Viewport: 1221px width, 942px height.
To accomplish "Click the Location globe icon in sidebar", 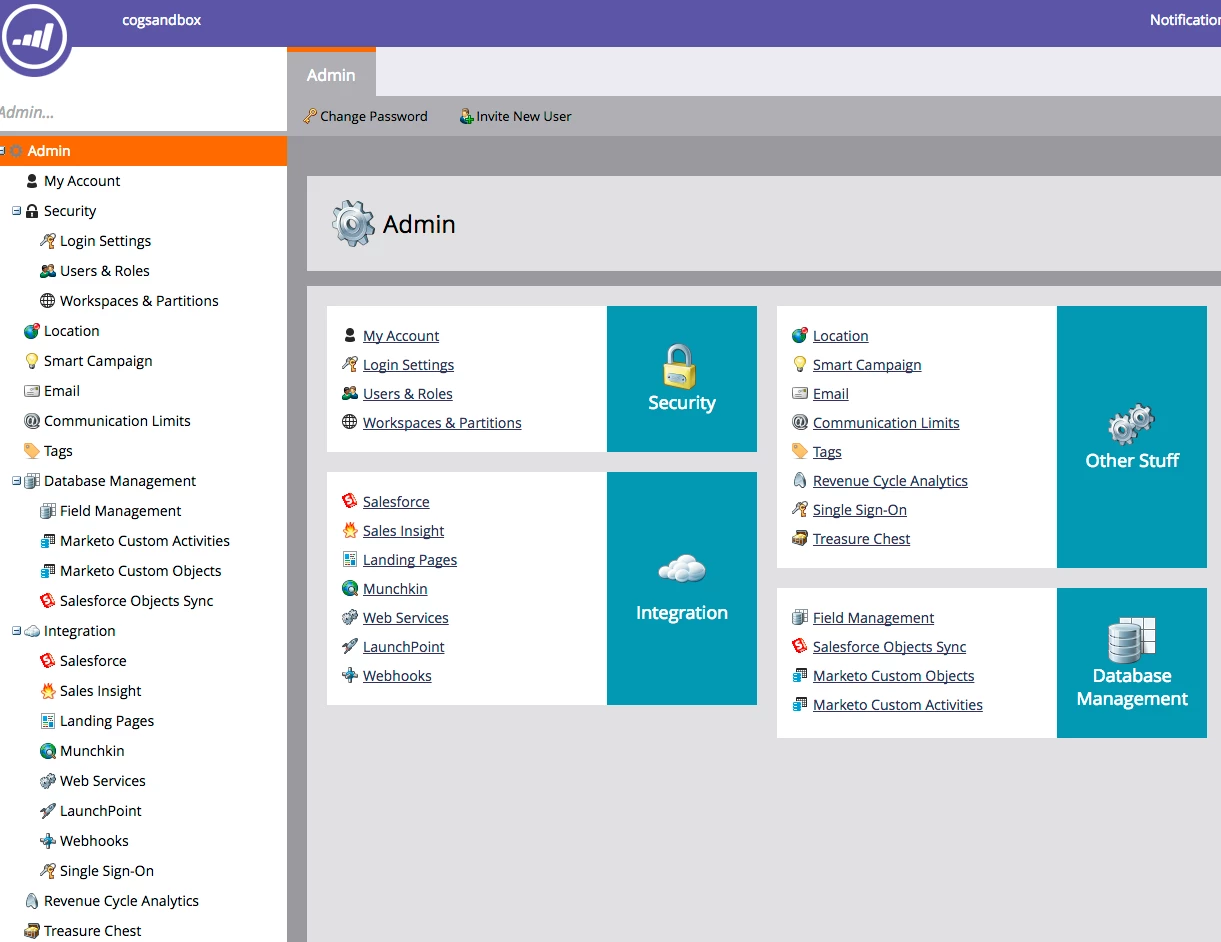I will click(32, 331).
